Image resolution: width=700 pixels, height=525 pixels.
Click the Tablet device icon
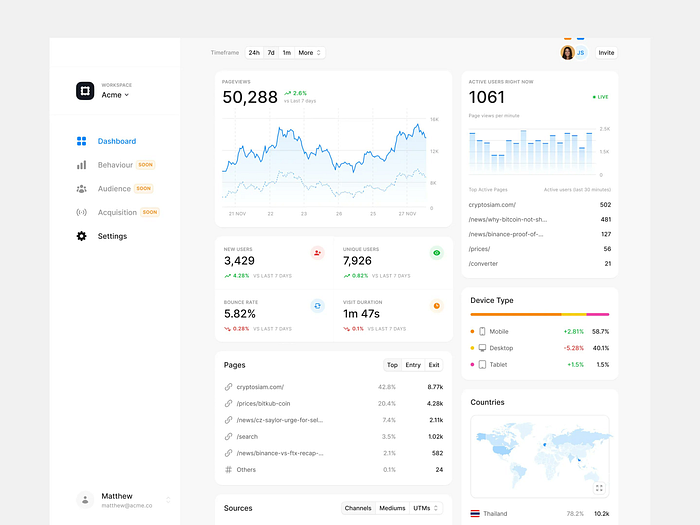click(x=482, y=364)
